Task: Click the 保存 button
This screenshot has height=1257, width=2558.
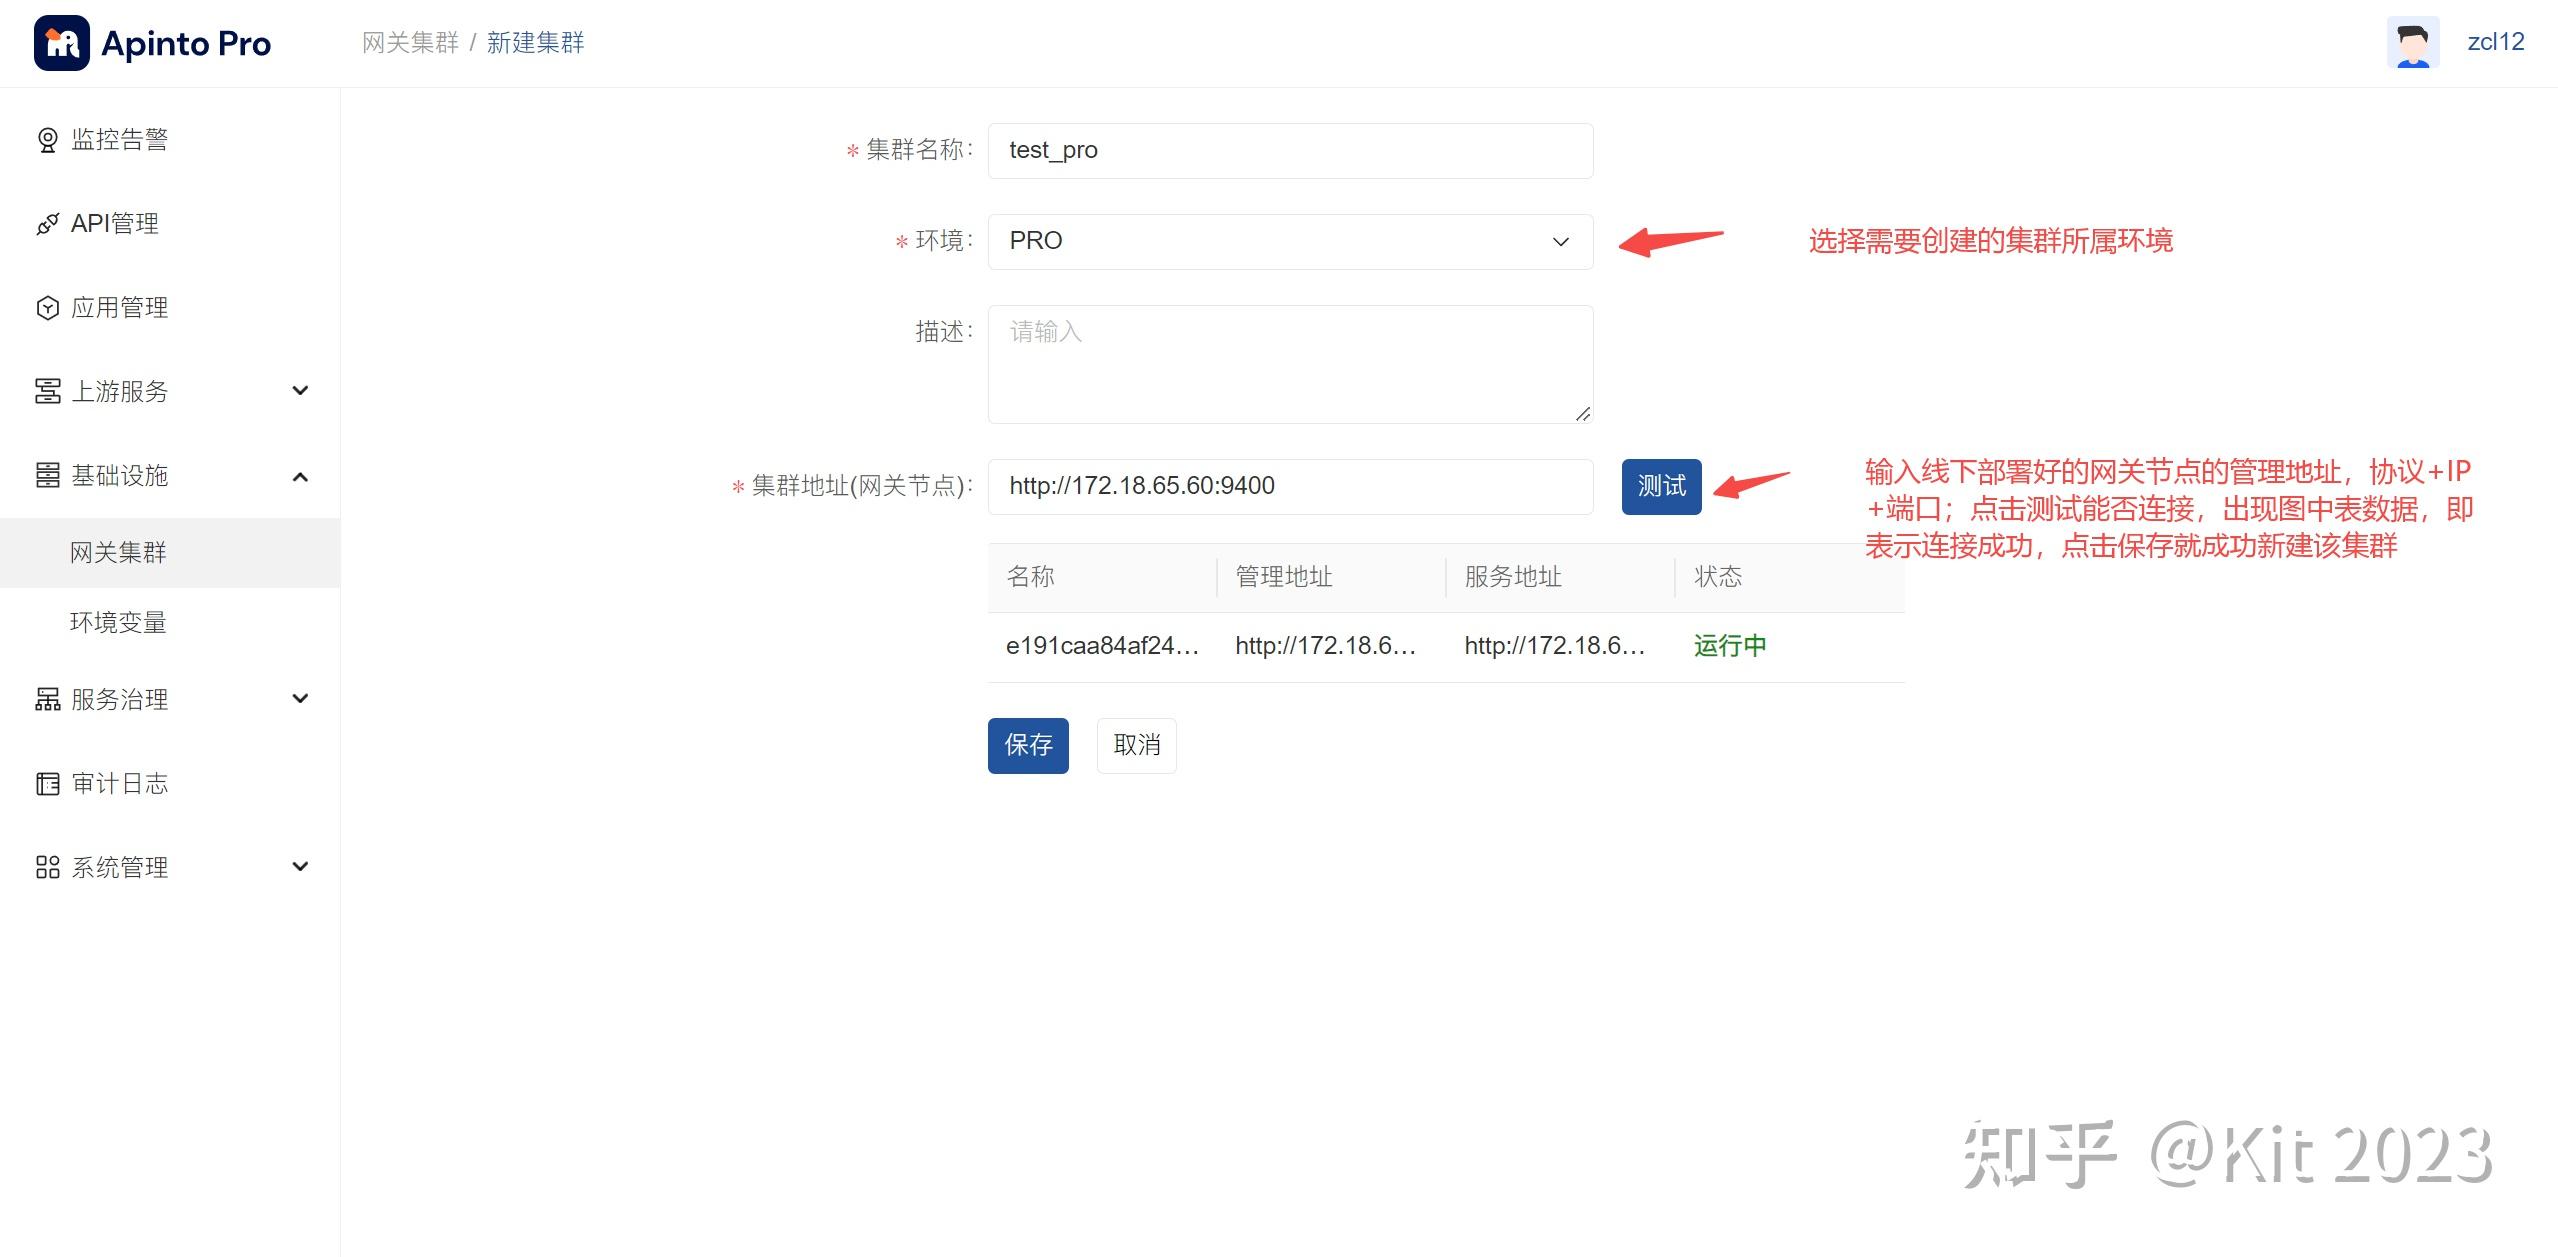Action: [x=1028, y=746]
